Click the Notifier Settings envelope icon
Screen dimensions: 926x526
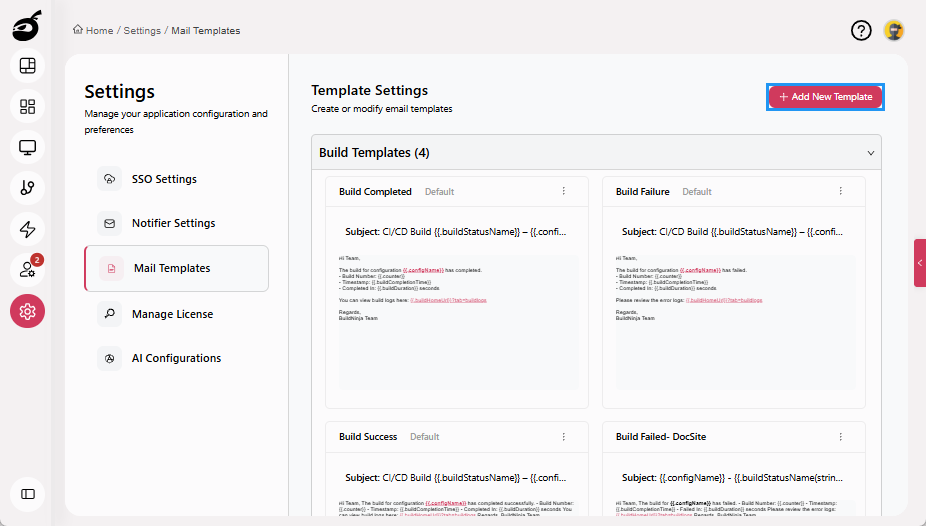coord(109,223)
